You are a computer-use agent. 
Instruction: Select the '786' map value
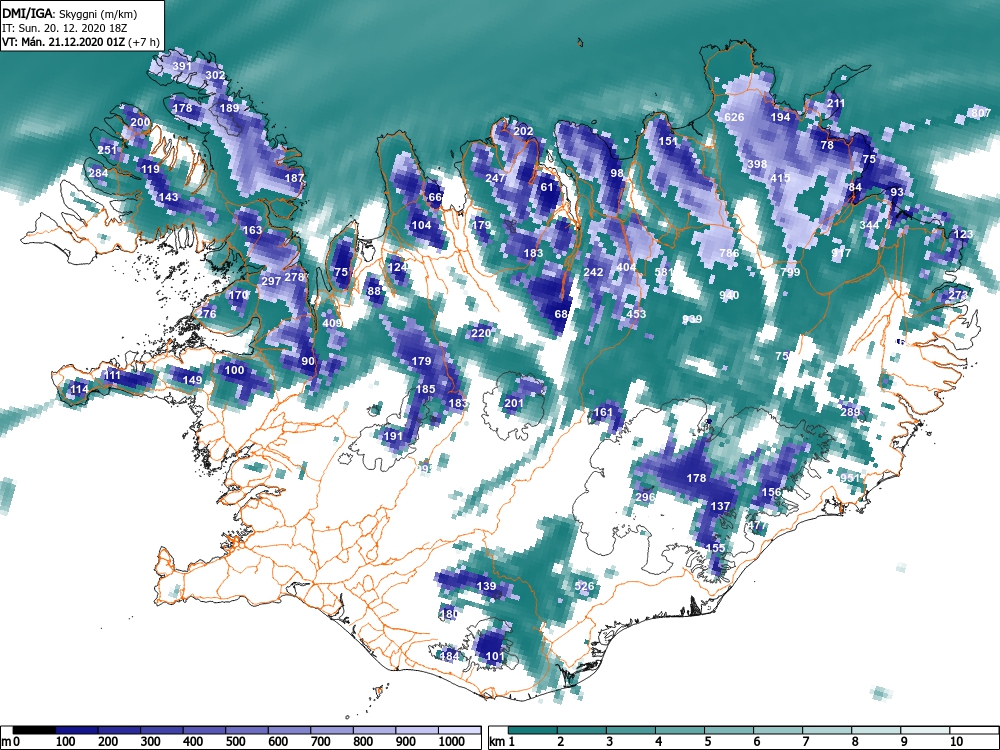tap(729, 253)
